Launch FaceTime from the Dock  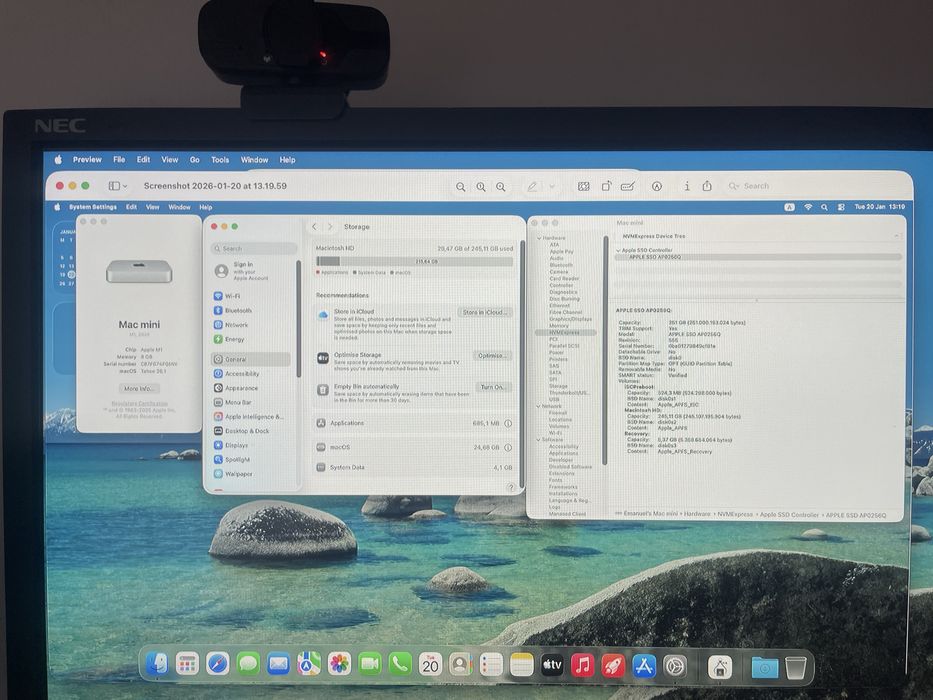click(370, 664)
